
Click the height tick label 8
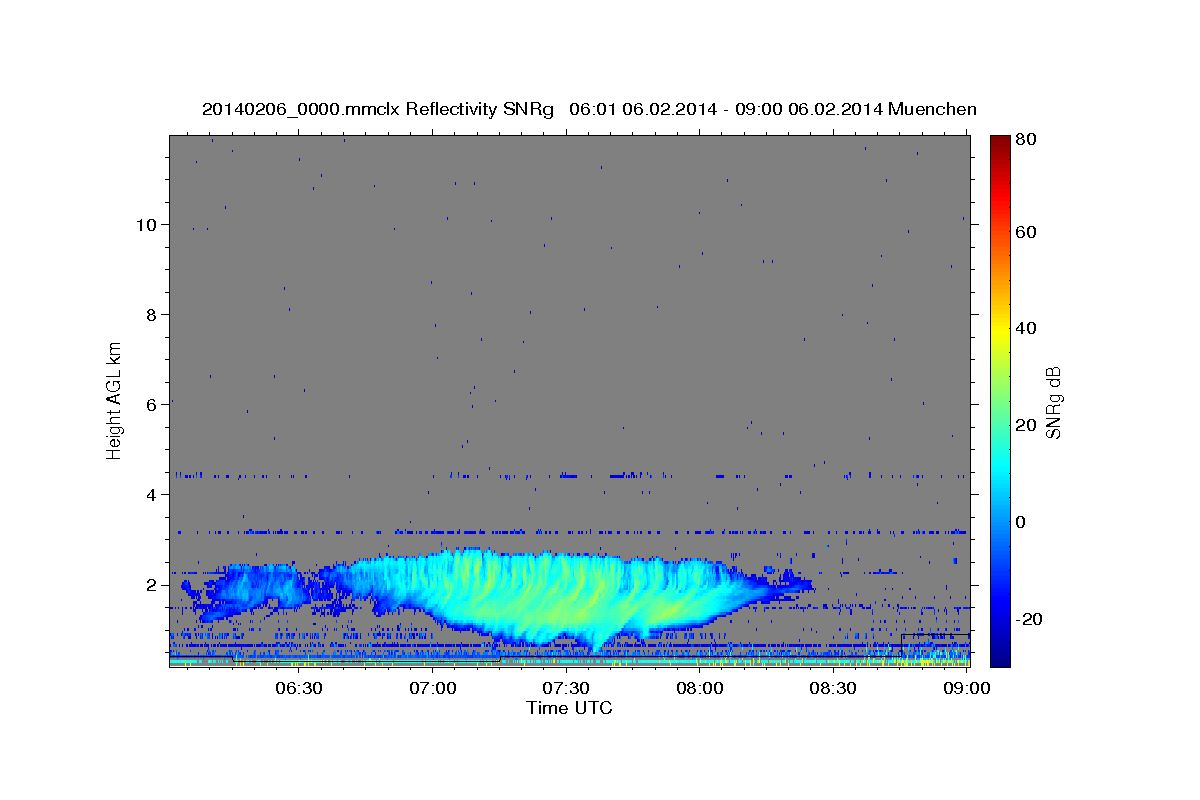149,315
